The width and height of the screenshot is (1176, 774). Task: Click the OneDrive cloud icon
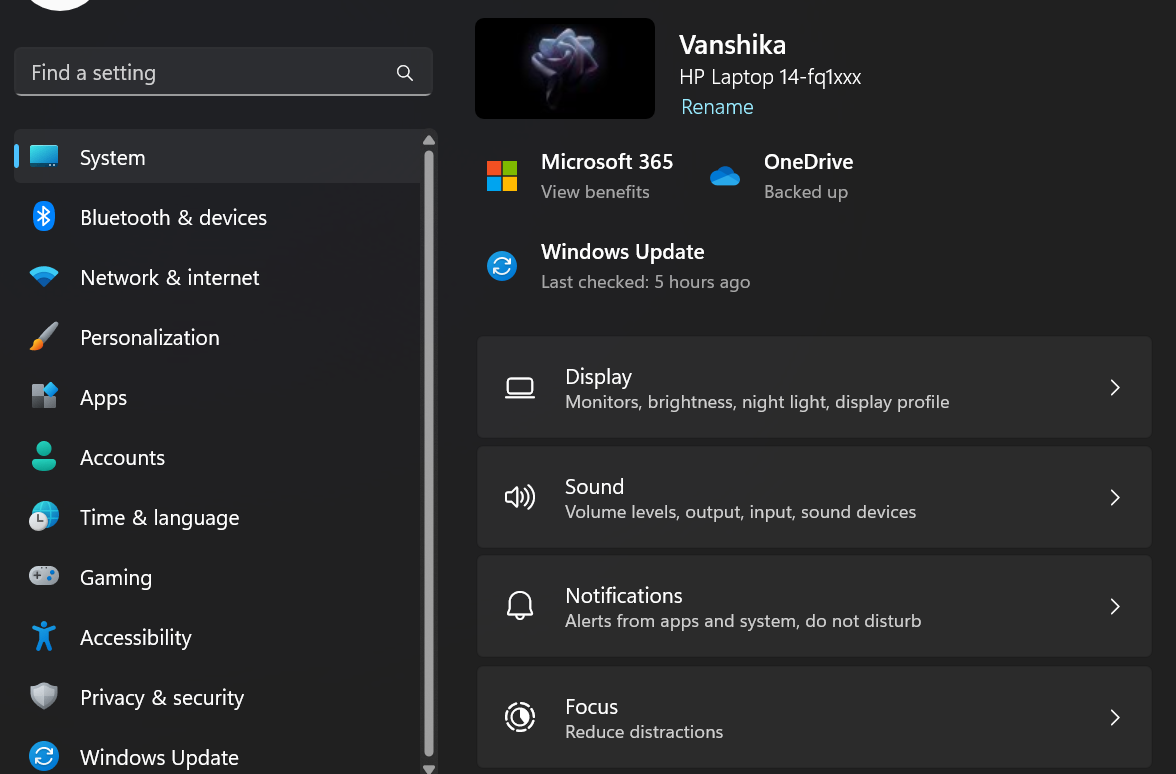coord(725,176)
